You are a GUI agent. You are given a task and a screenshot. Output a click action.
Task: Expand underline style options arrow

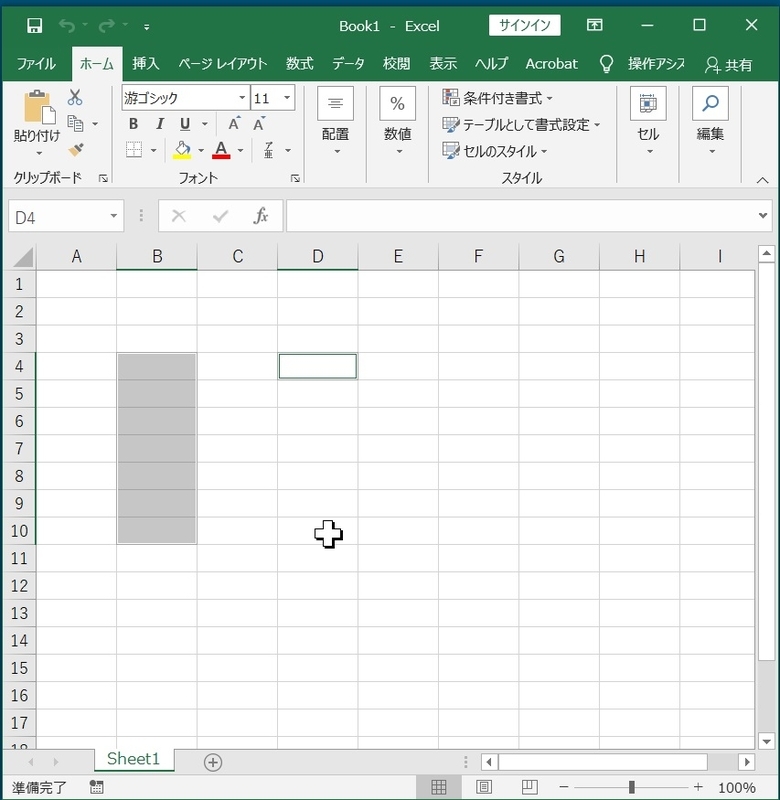coord(205,124)
